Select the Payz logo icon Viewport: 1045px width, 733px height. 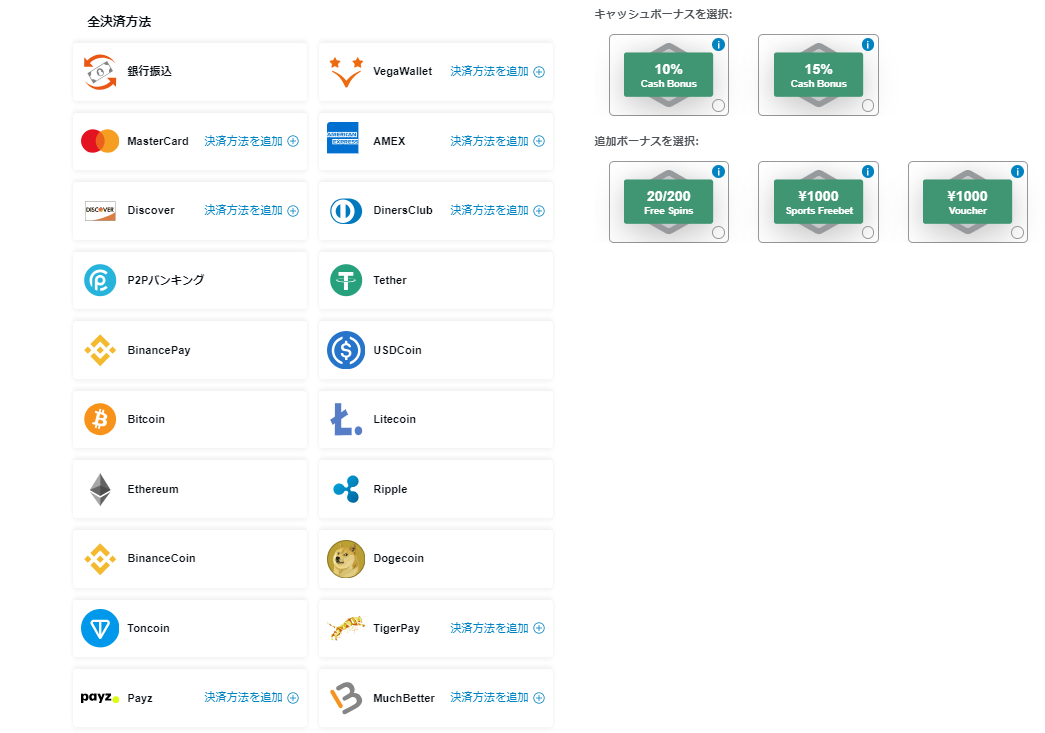100,698
